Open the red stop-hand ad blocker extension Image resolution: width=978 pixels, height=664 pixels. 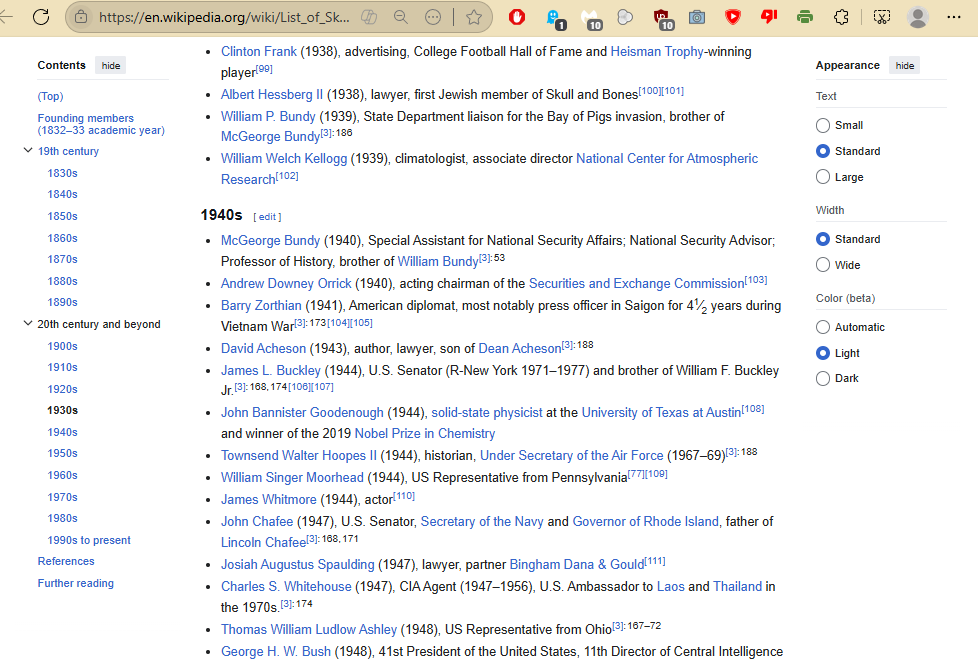point(516,17)
